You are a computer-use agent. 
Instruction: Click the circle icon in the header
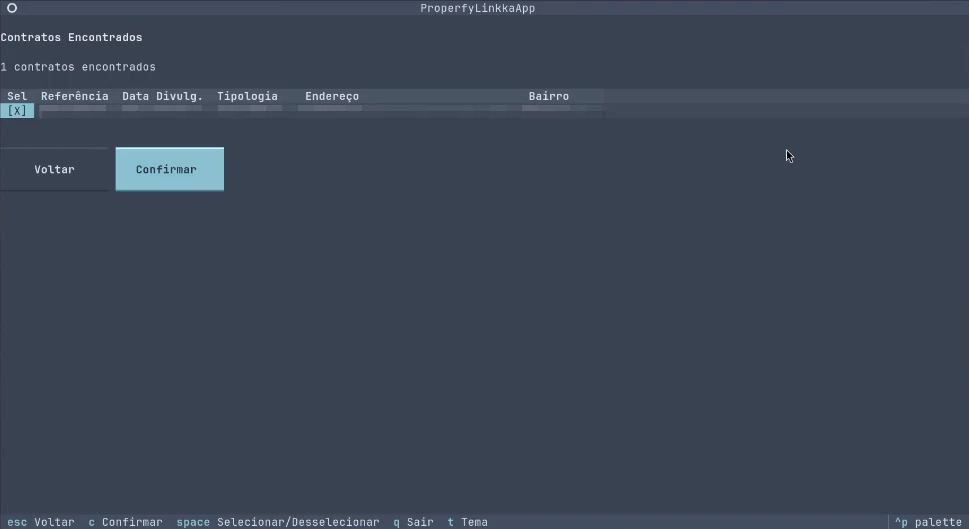click(12, 8)
